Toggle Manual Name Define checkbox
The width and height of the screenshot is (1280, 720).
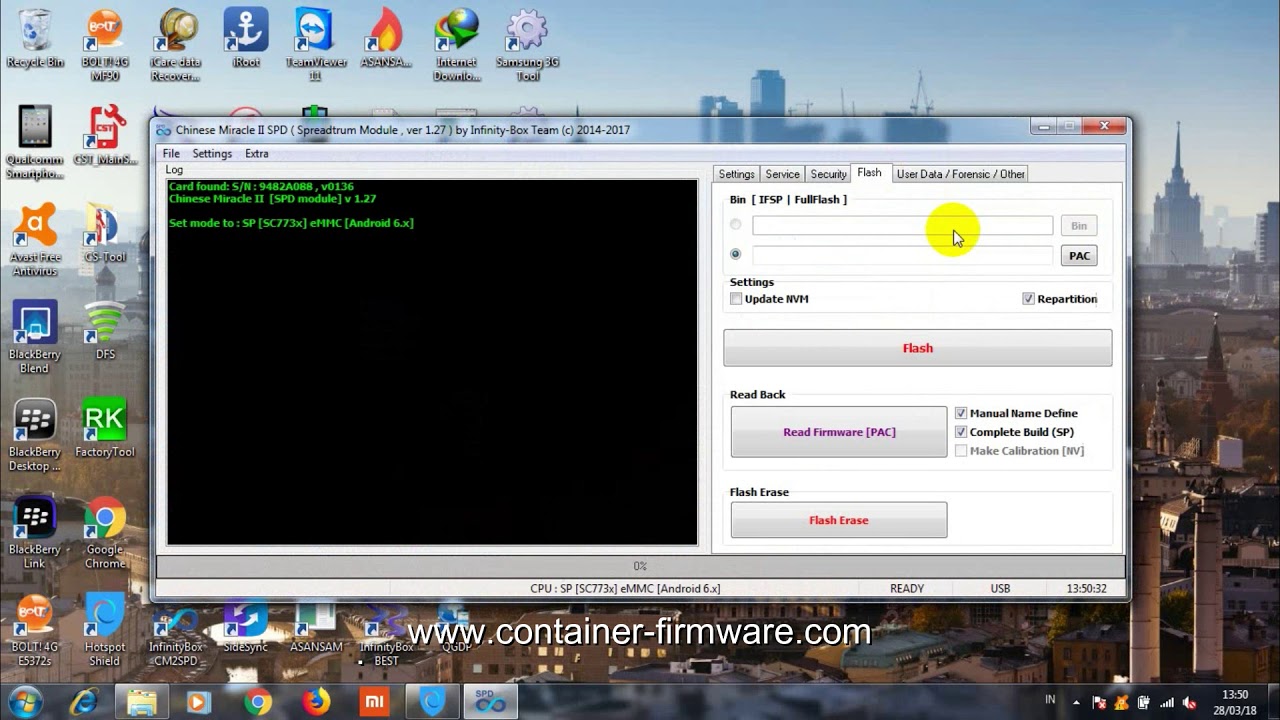[961, 413]
